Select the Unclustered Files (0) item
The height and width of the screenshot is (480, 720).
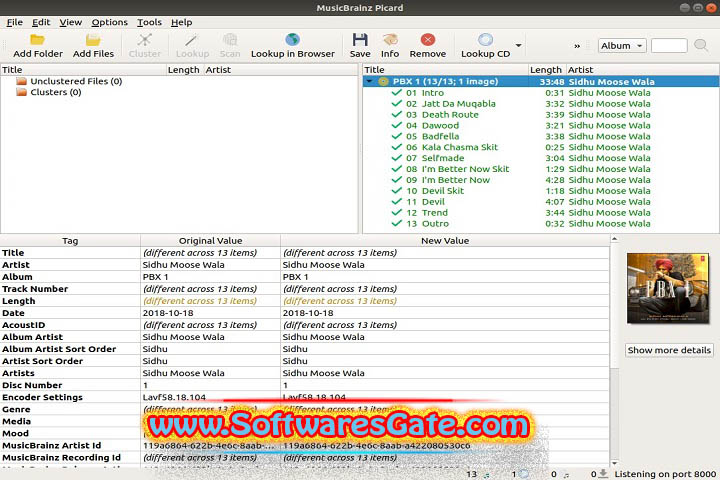tap(76, 81)
